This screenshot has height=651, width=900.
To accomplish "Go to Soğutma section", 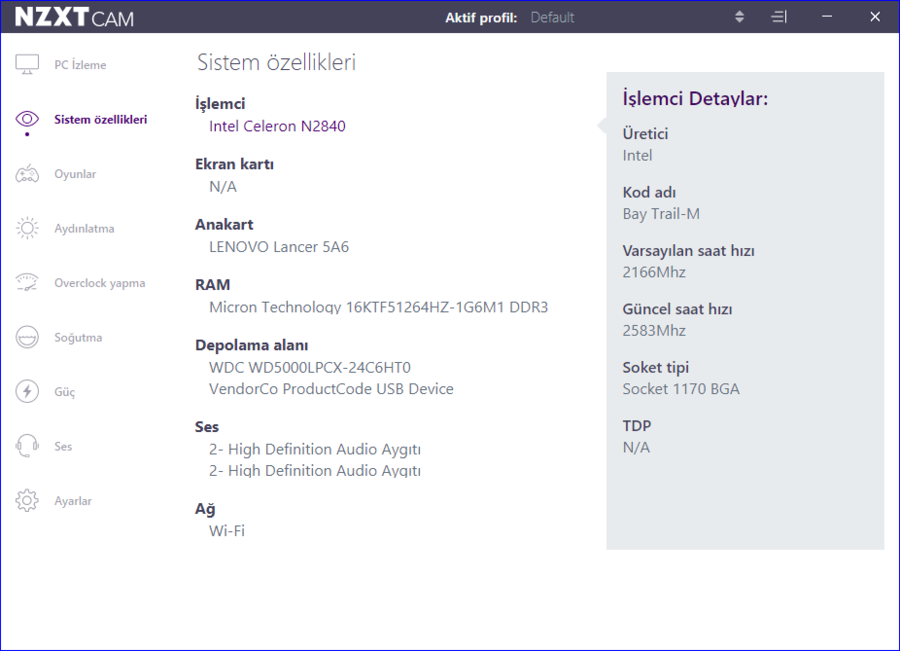I will 78,338.
